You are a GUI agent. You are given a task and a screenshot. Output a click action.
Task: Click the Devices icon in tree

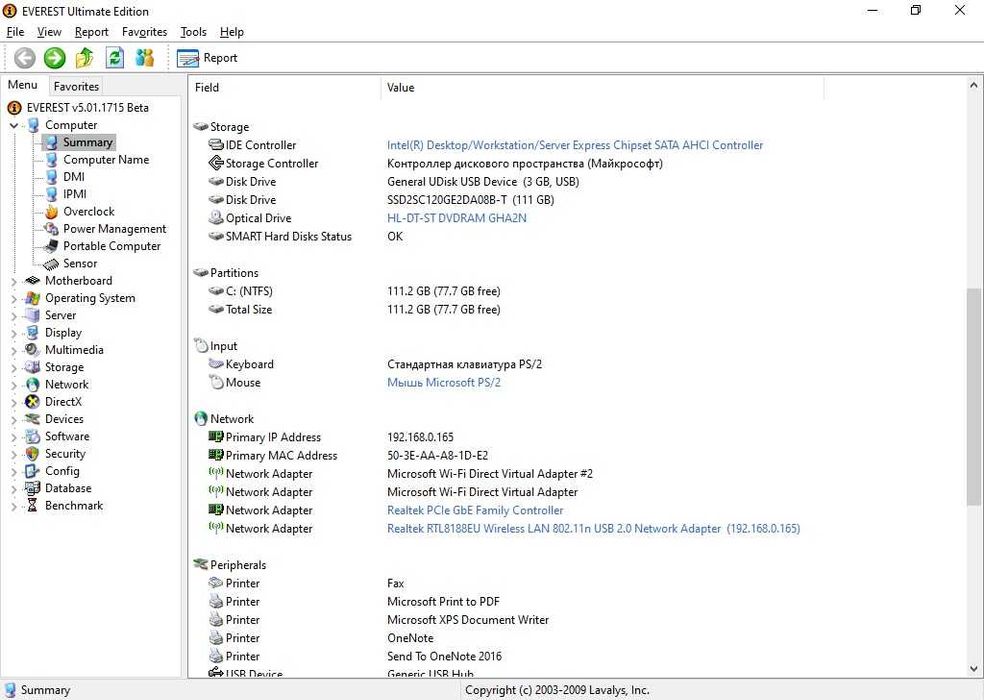(x=32, y=419)
